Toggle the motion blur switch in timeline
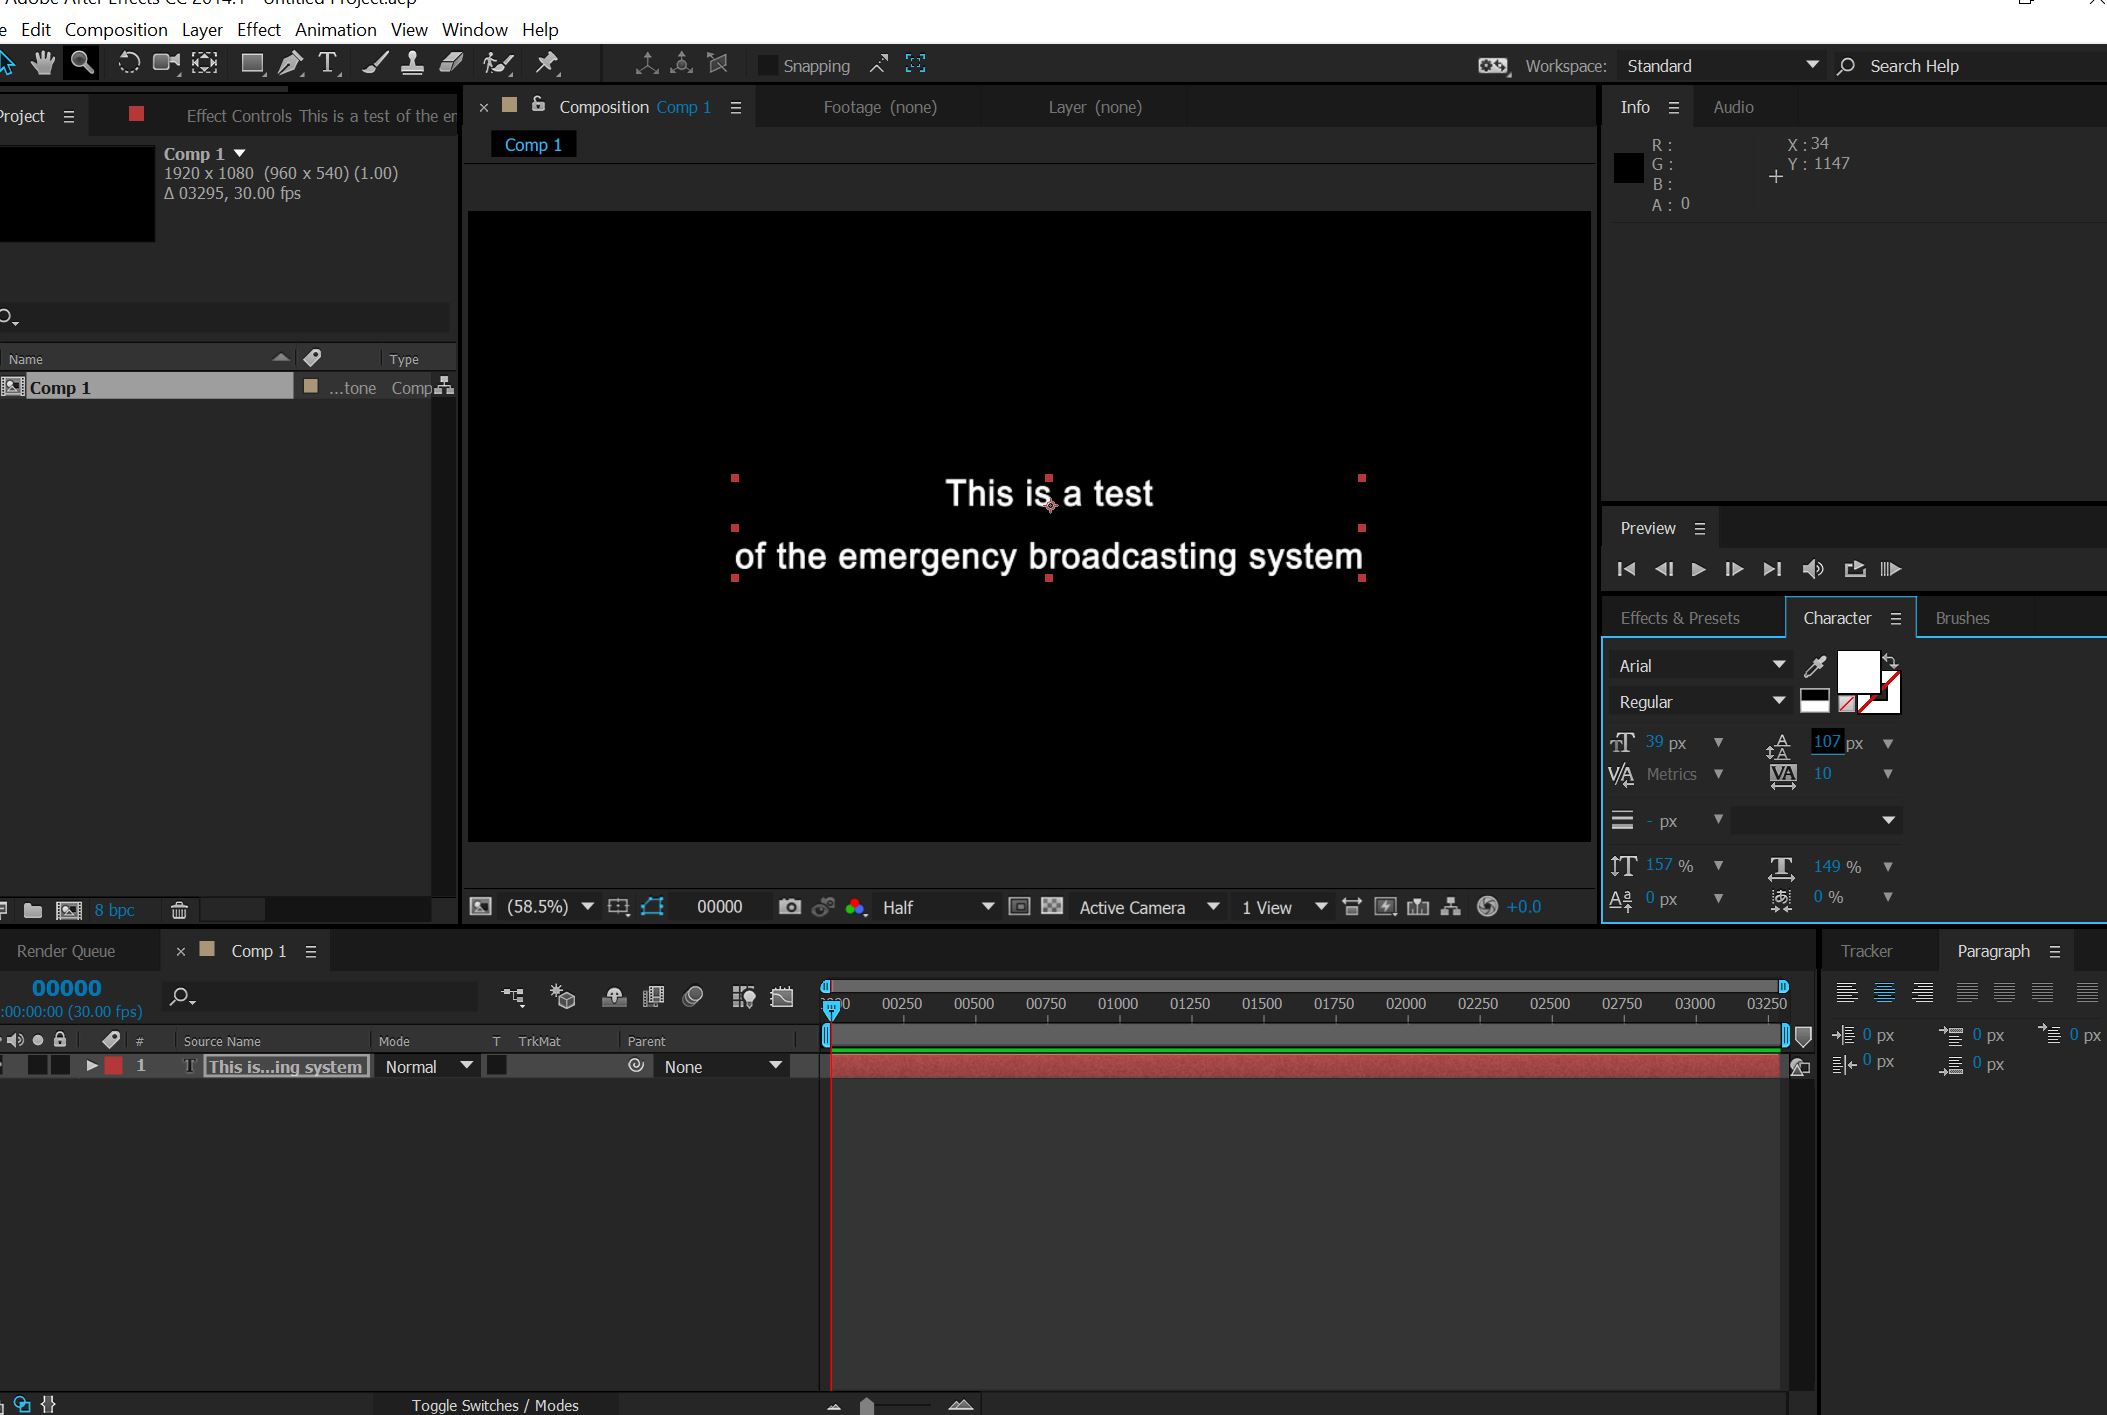2107x1415 pixels. pos(693,997)
